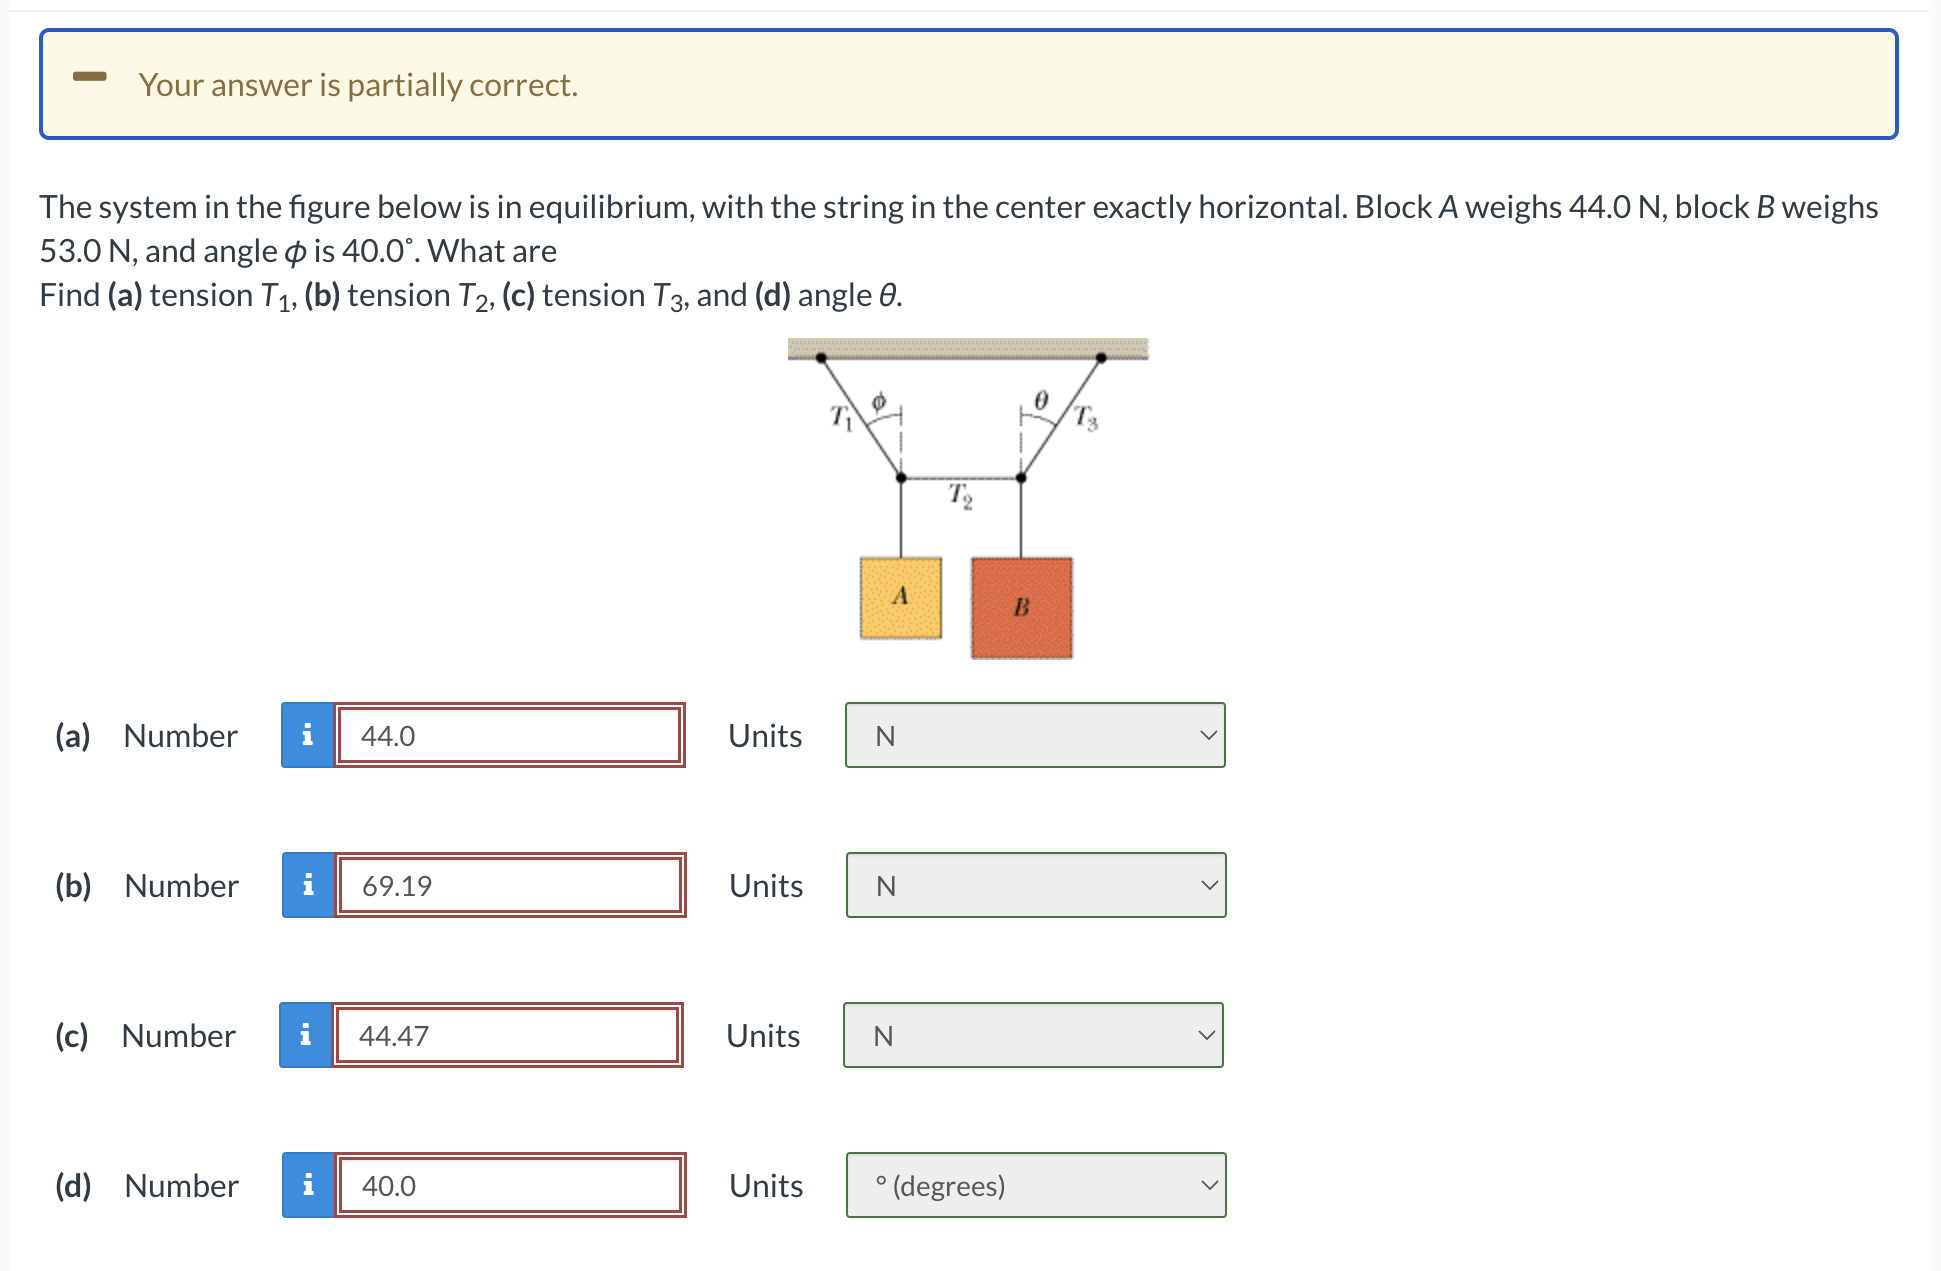Click the info icon next to answer (a)
The image size is (1941, 1271).
point(308,736)
